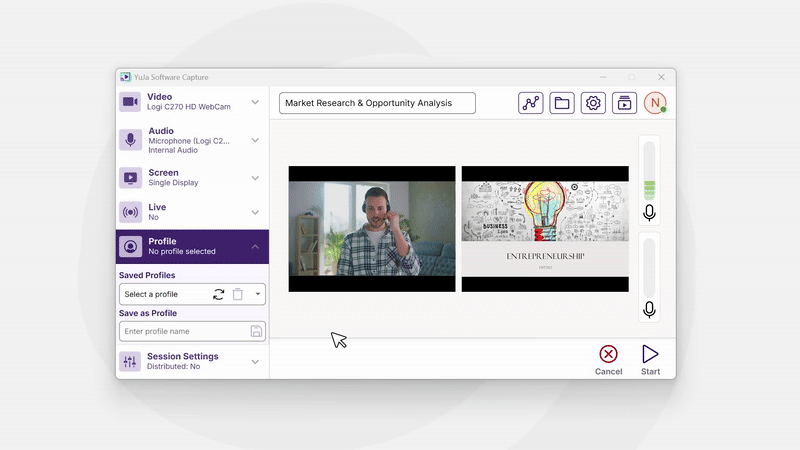Mute the upper microphone

pos(649,212)
